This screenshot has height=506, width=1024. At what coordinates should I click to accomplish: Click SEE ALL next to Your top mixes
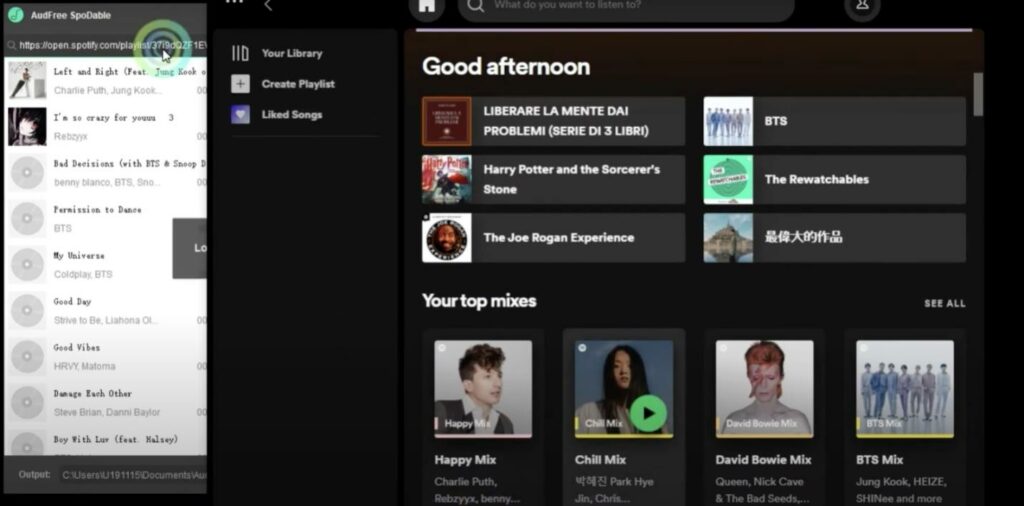(x=944, y=304)
